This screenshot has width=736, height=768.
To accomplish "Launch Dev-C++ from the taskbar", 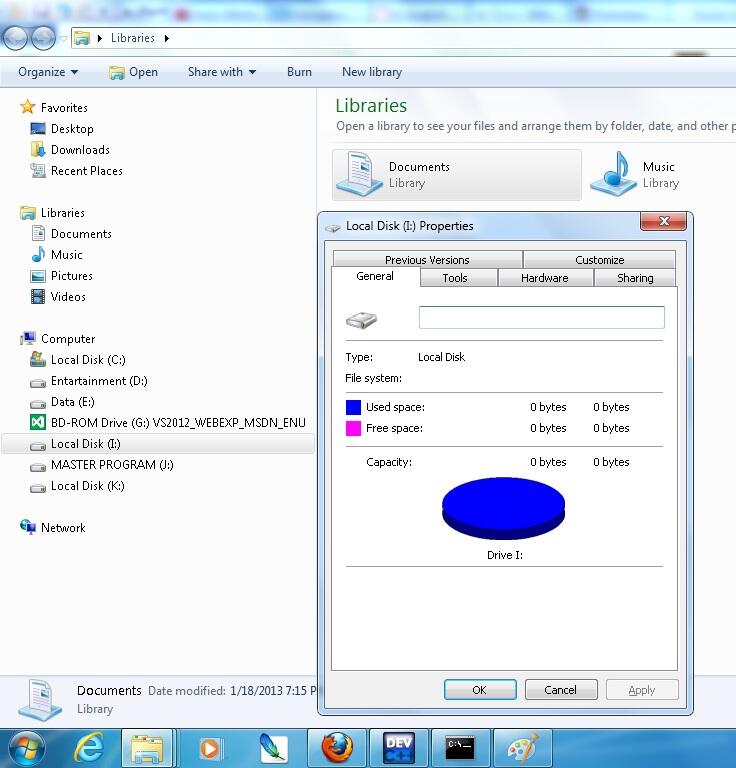I will (x=398, y=747).
